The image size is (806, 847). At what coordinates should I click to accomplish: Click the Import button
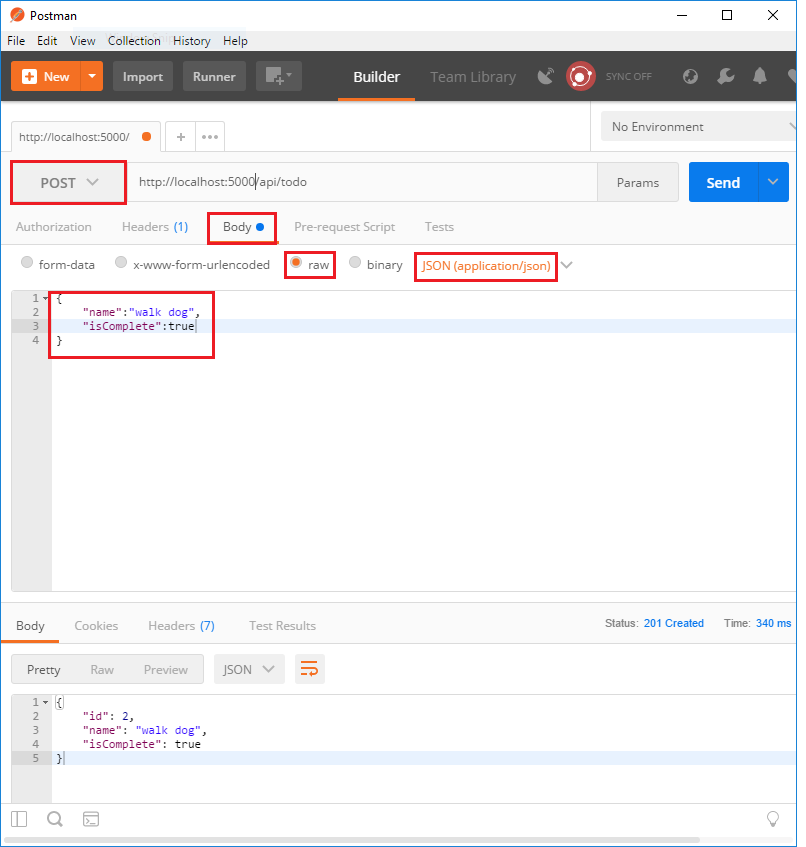point(143,77)
